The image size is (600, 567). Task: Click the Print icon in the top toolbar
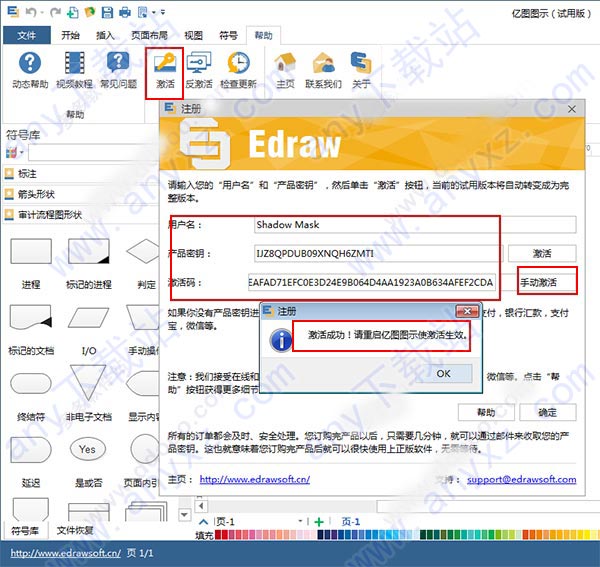pos(125,13)
